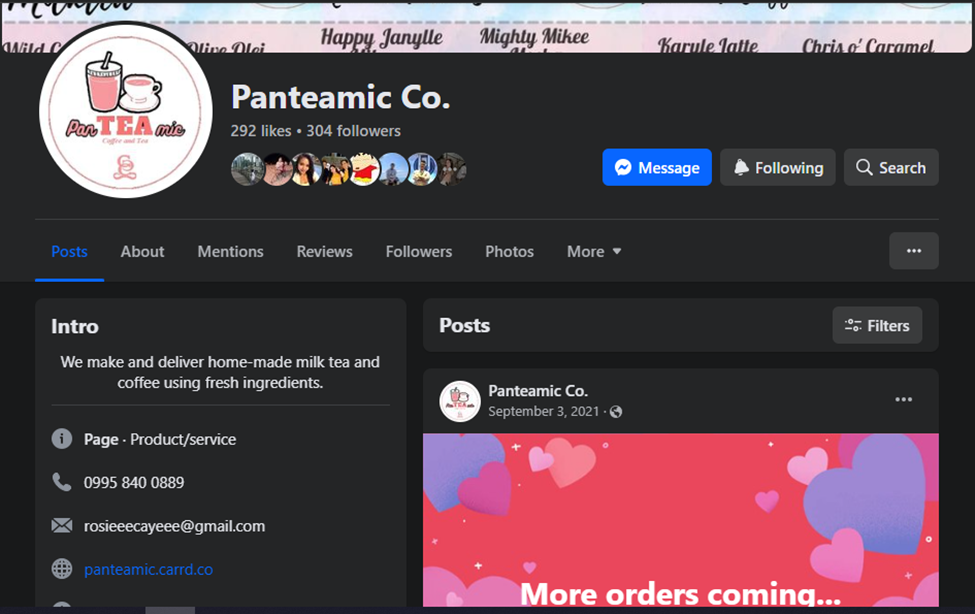Click the magnifier icon in Search button
This screenshot has height=614, width=975.
(x=864, y=167)
